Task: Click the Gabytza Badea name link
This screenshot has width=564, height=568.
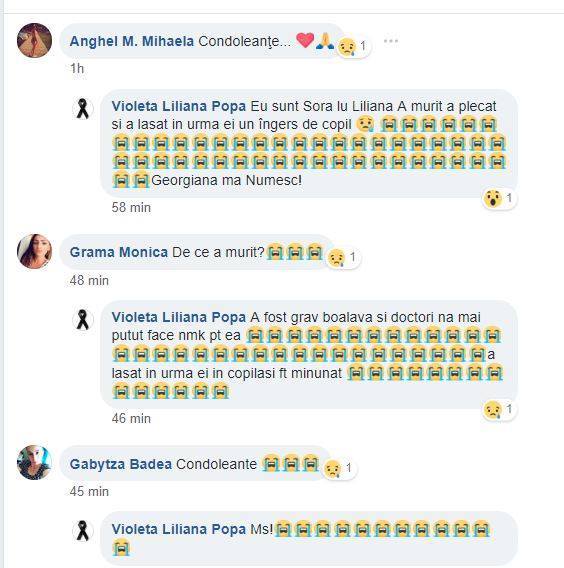Action: (121, 464)
